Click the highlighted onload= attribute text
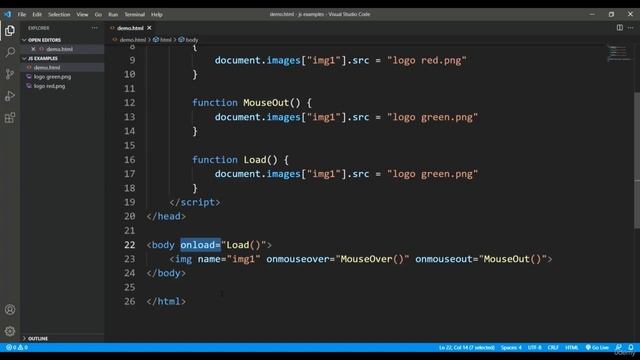Screen dimensions: 640x360 200,244
